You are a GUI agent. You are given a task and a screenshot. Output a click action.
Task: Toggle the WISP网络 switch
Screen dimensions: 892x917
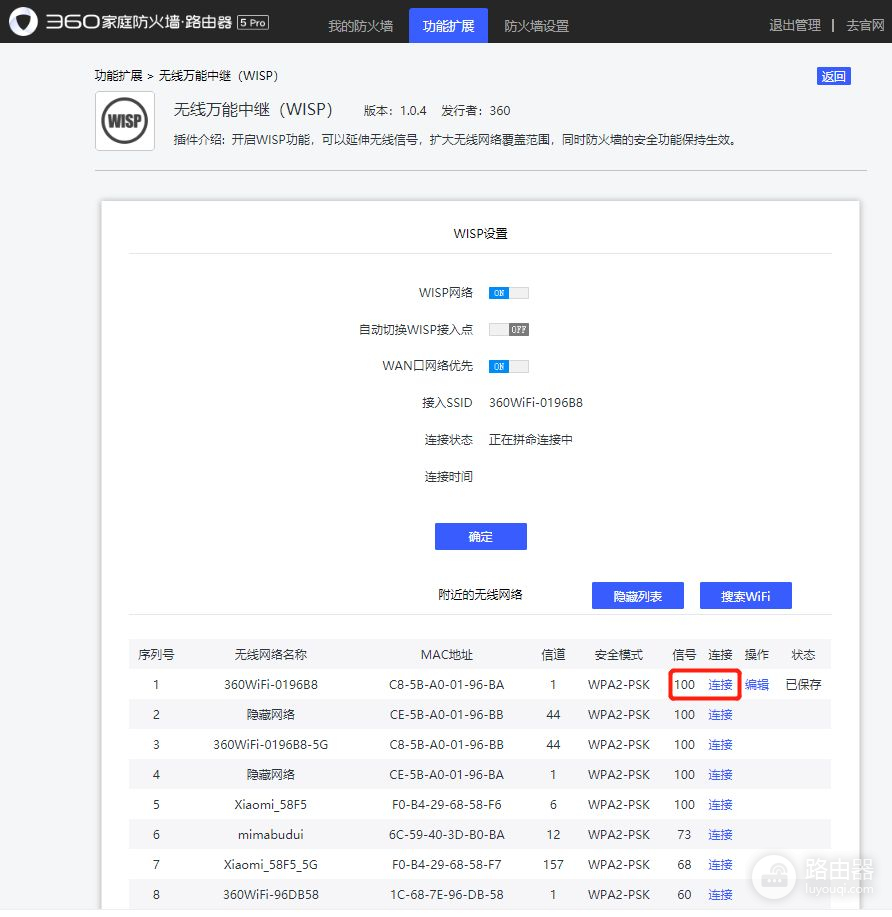pyautogui.click(x=508, y=293)
